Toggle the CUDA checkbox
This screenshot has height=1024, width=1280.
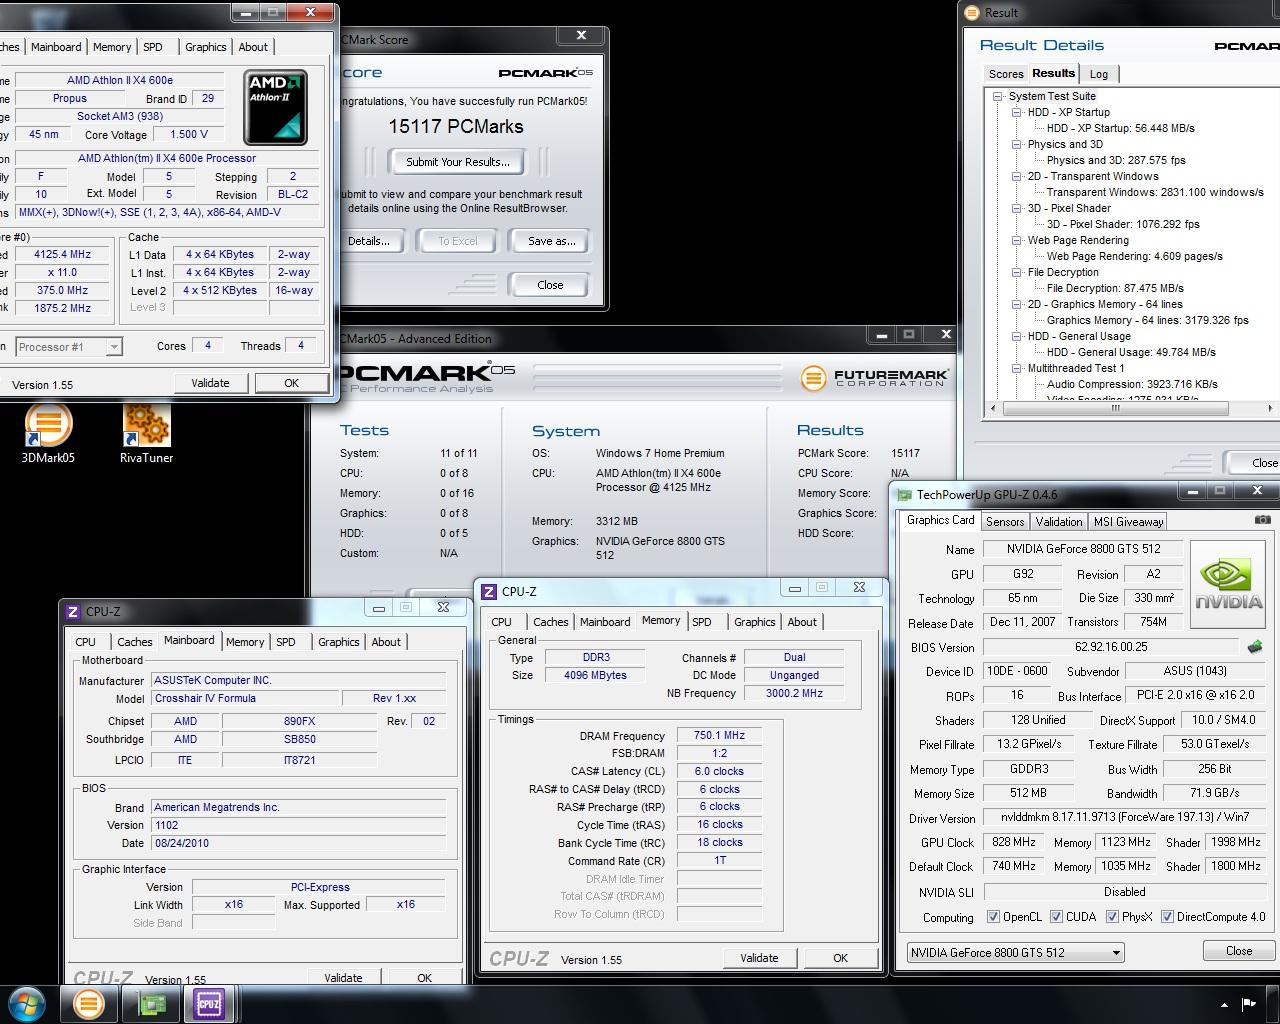1056,916
